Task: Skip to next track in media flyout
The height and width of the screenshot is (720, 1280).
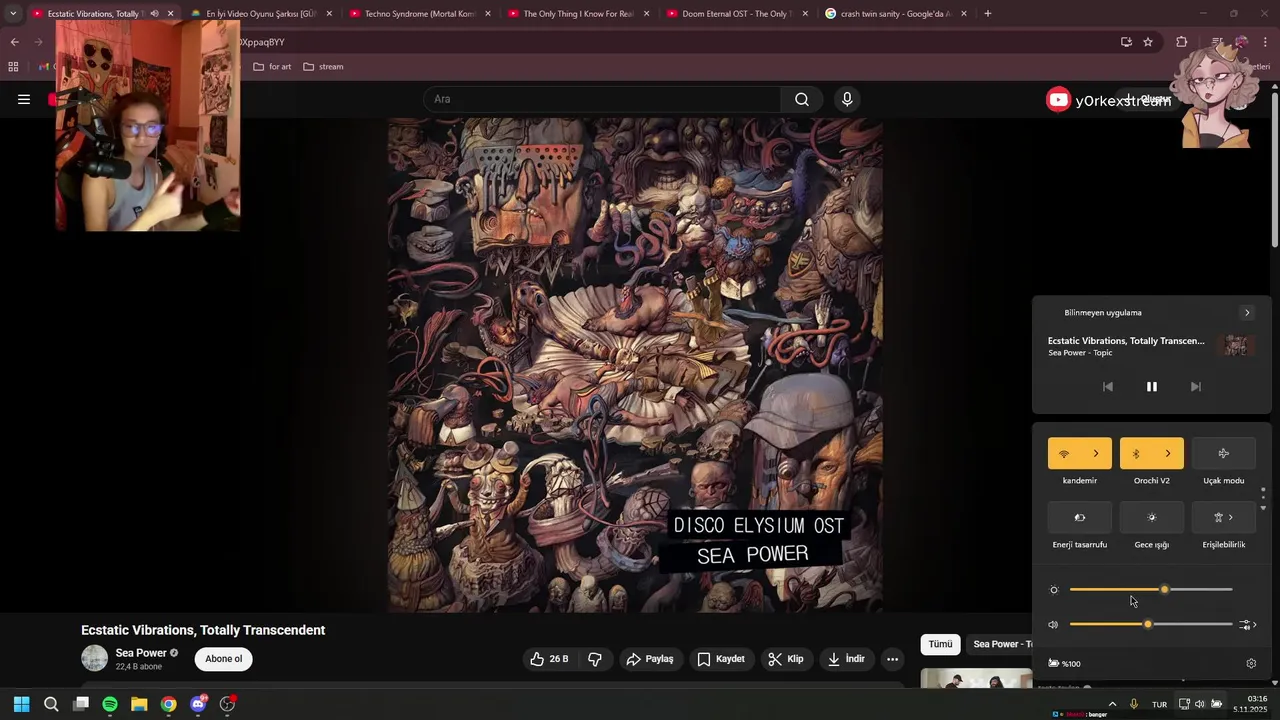Action: point(1196,387)
